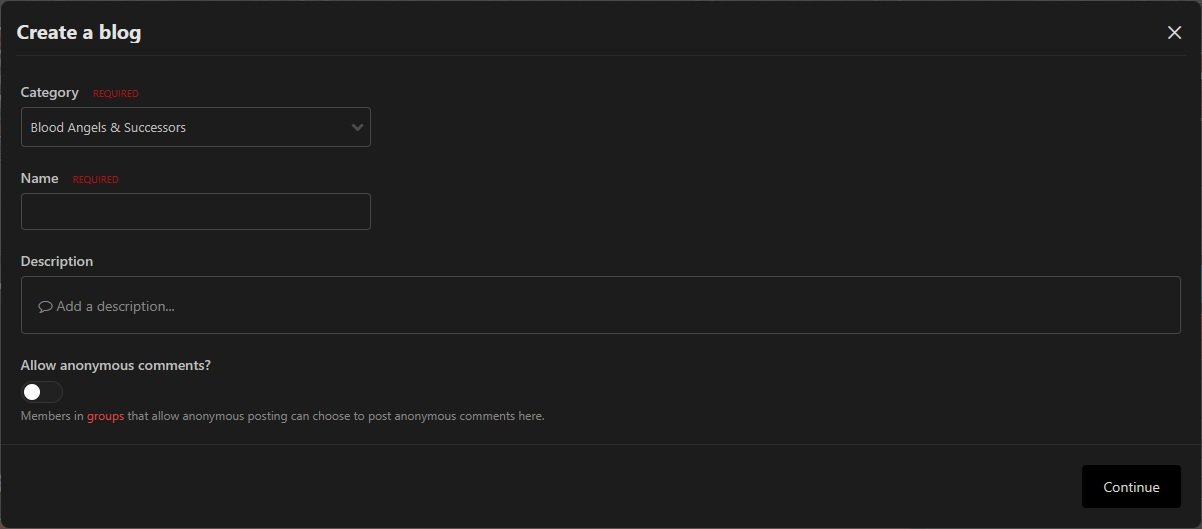The image size is (1202, 529).
Task: Click the Create a blog dialog title
Action: [x=79, y=33]
